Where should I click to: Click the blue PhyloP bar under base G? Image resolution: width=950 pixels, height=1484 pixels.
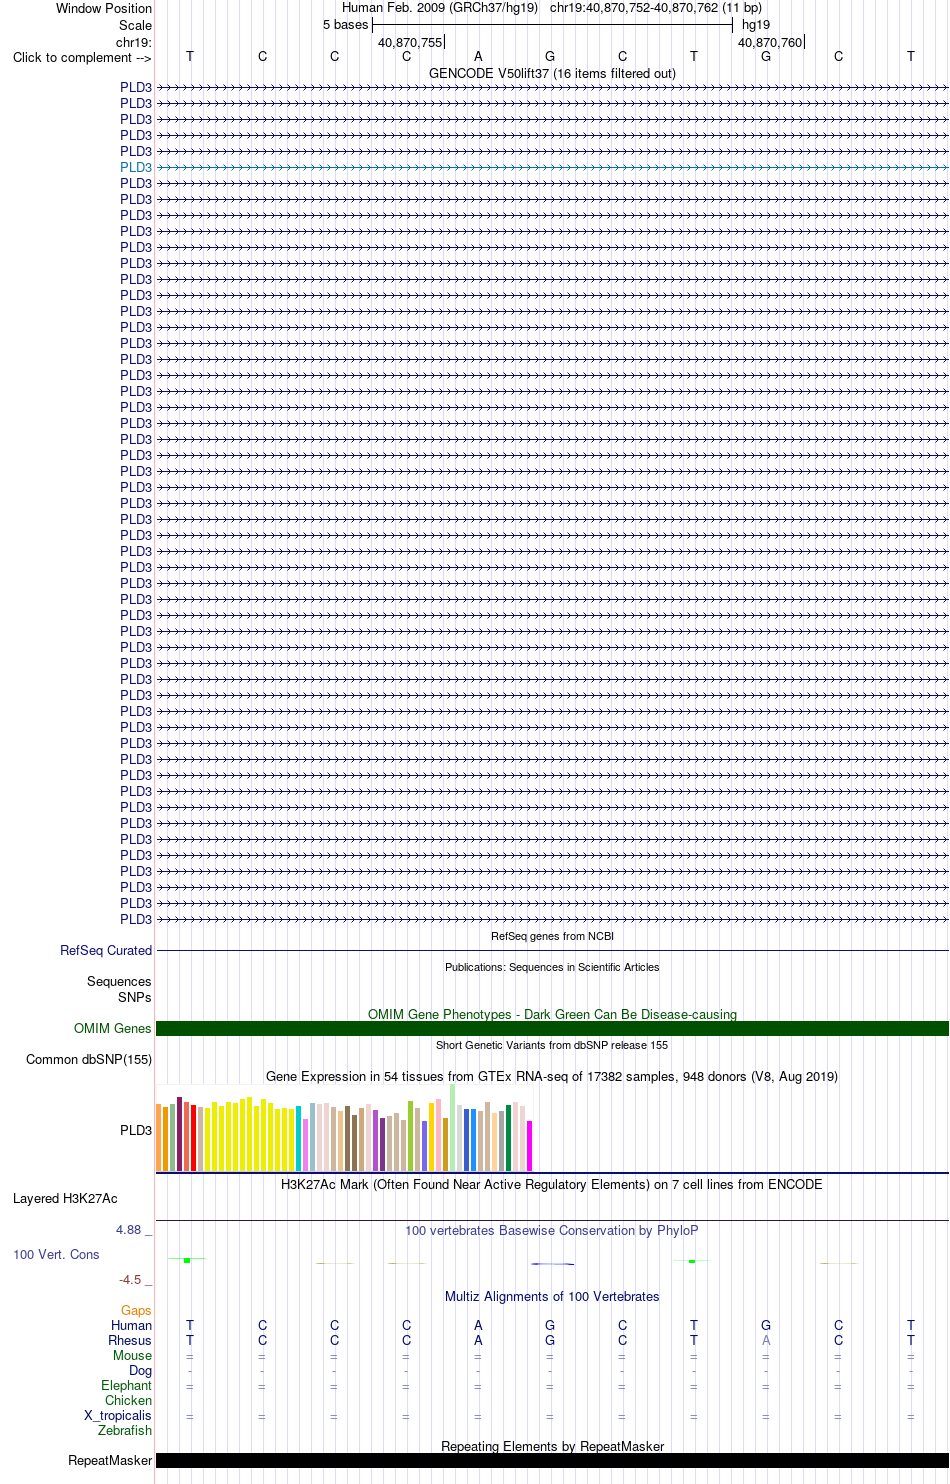click(552, 1264)
